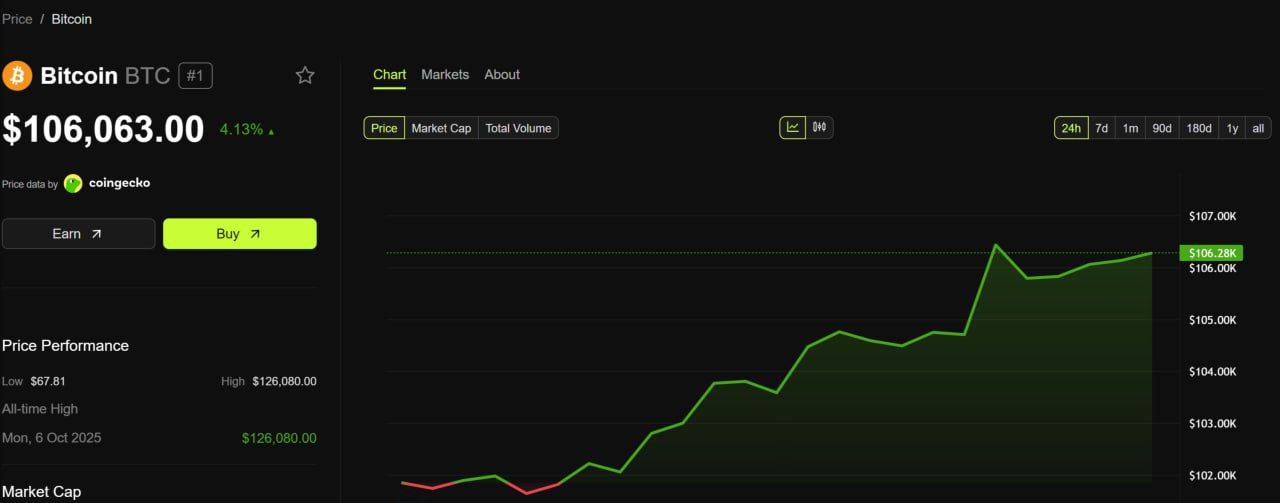Viewport: 1280px width, 503px height.
Task: Set chart range to all
Action: tap(1258, 128)
